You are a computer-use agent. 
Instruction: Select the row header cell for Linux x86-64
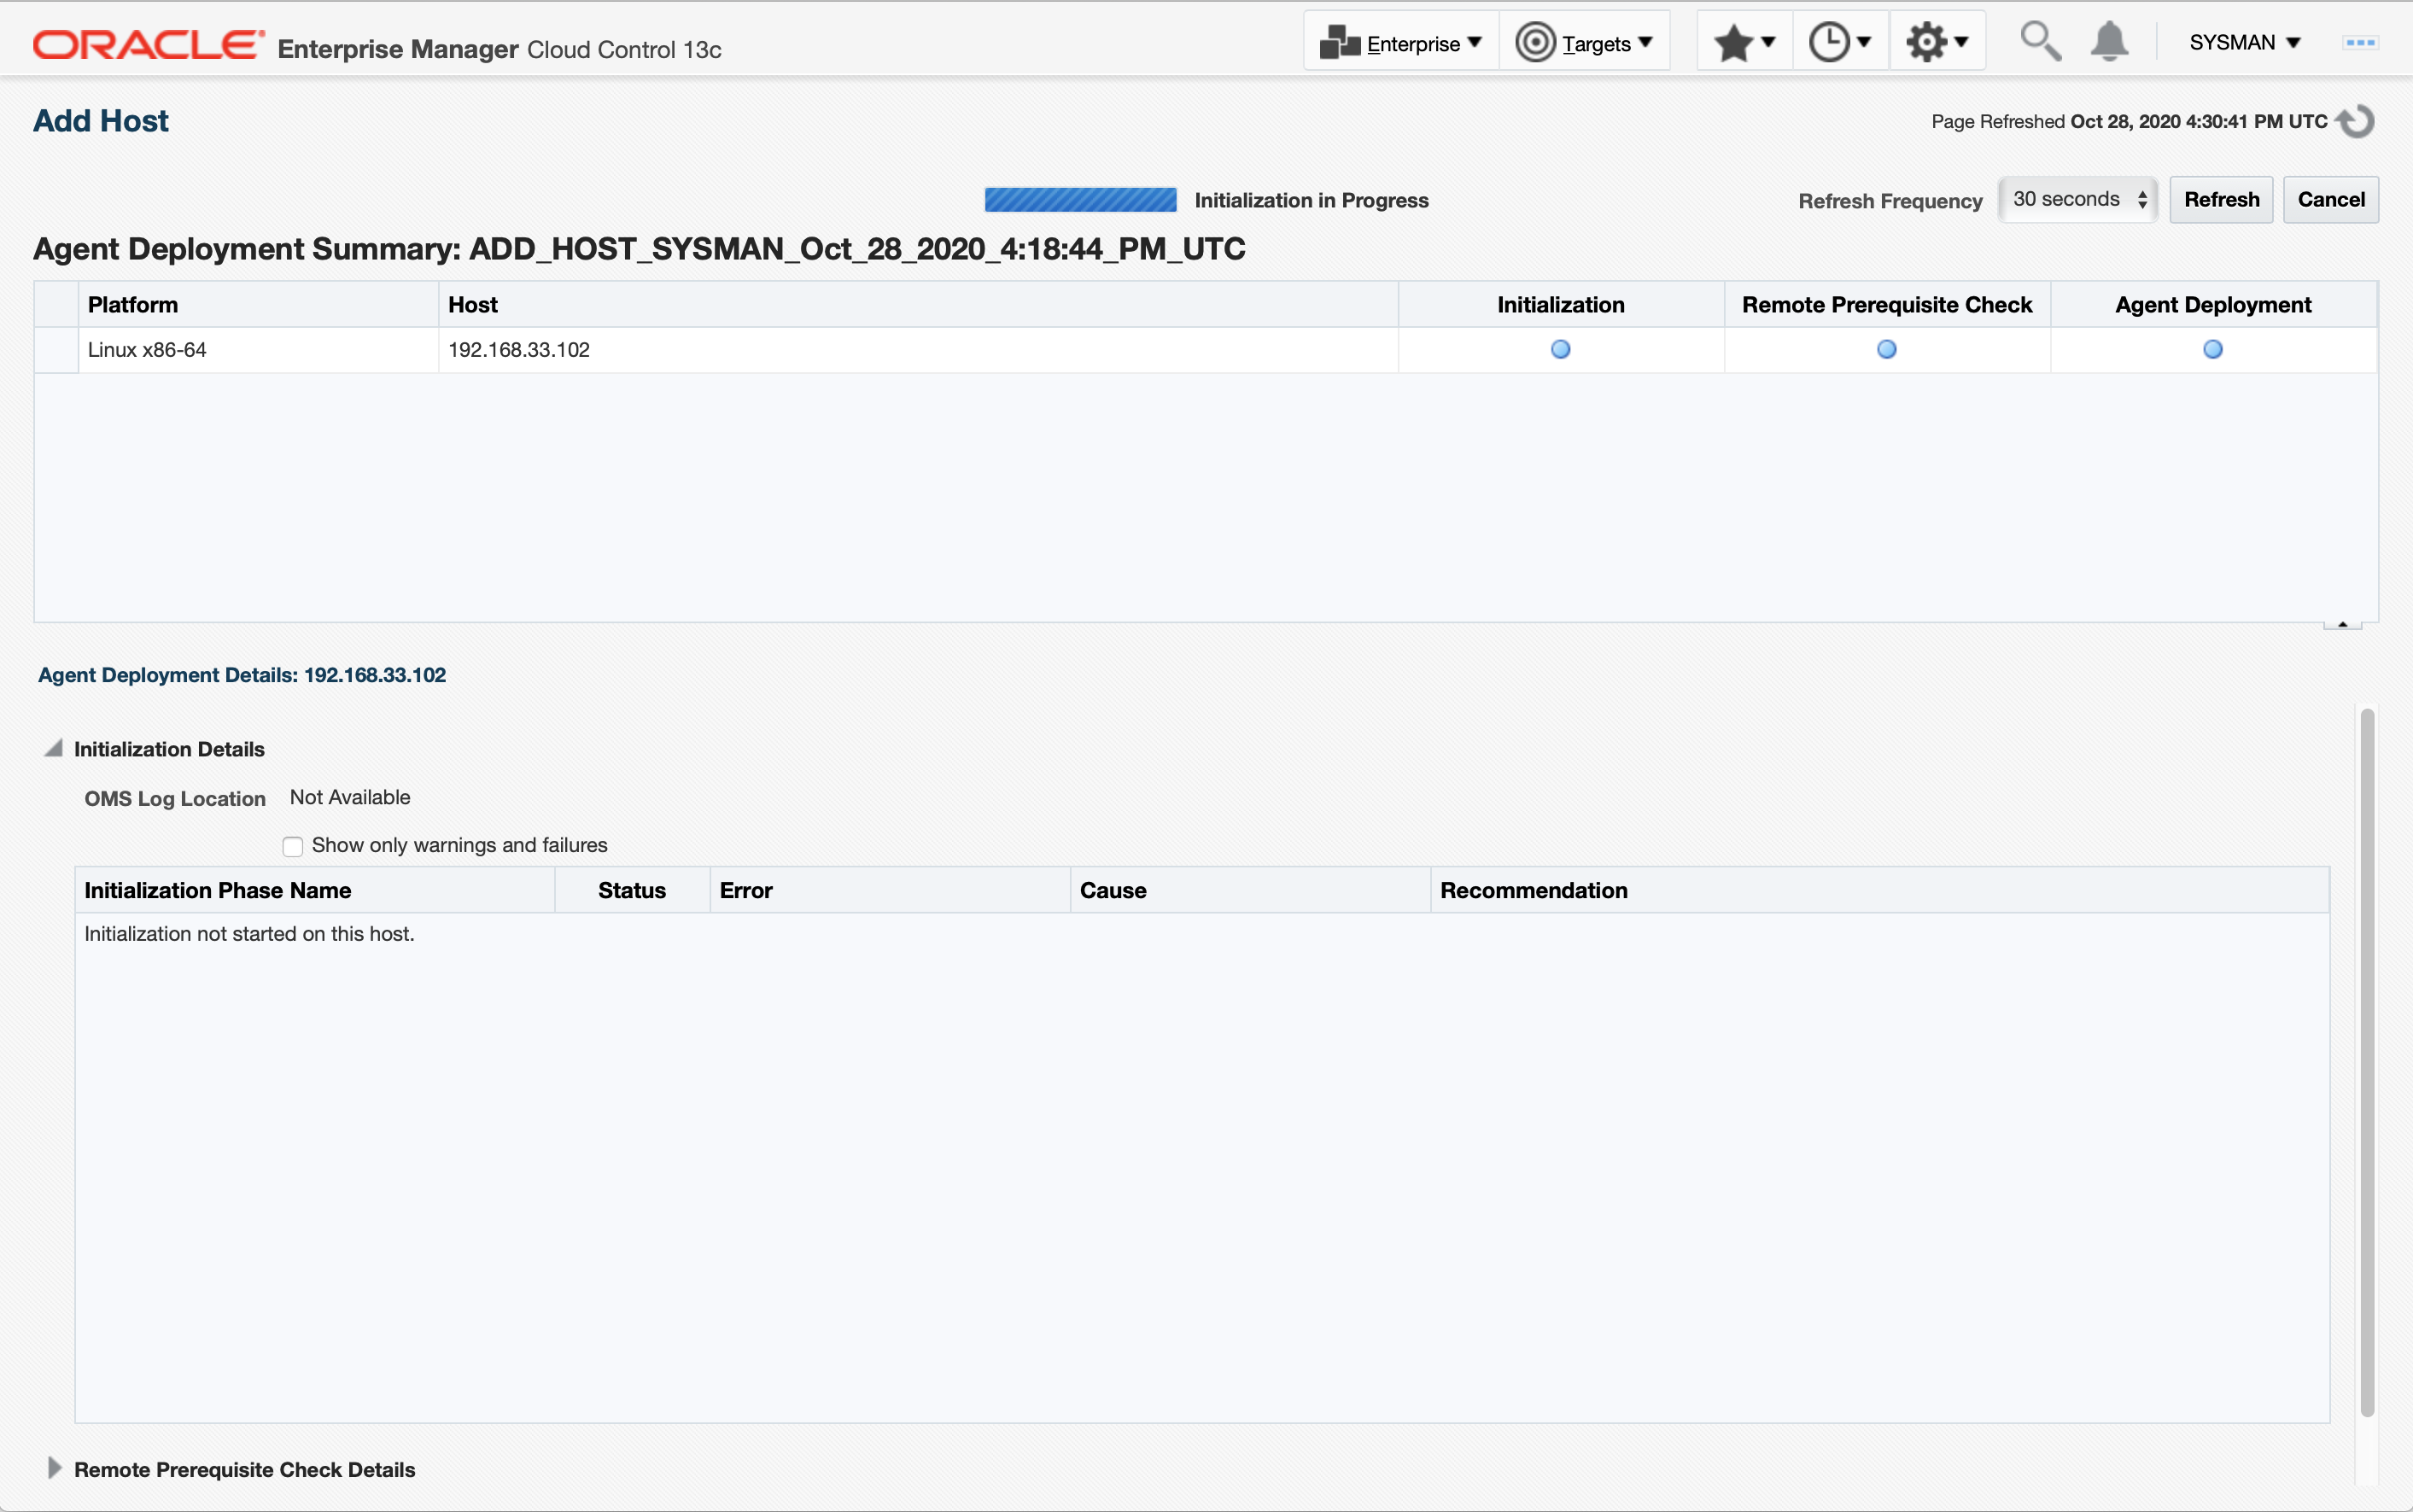(x=56, y=350)
